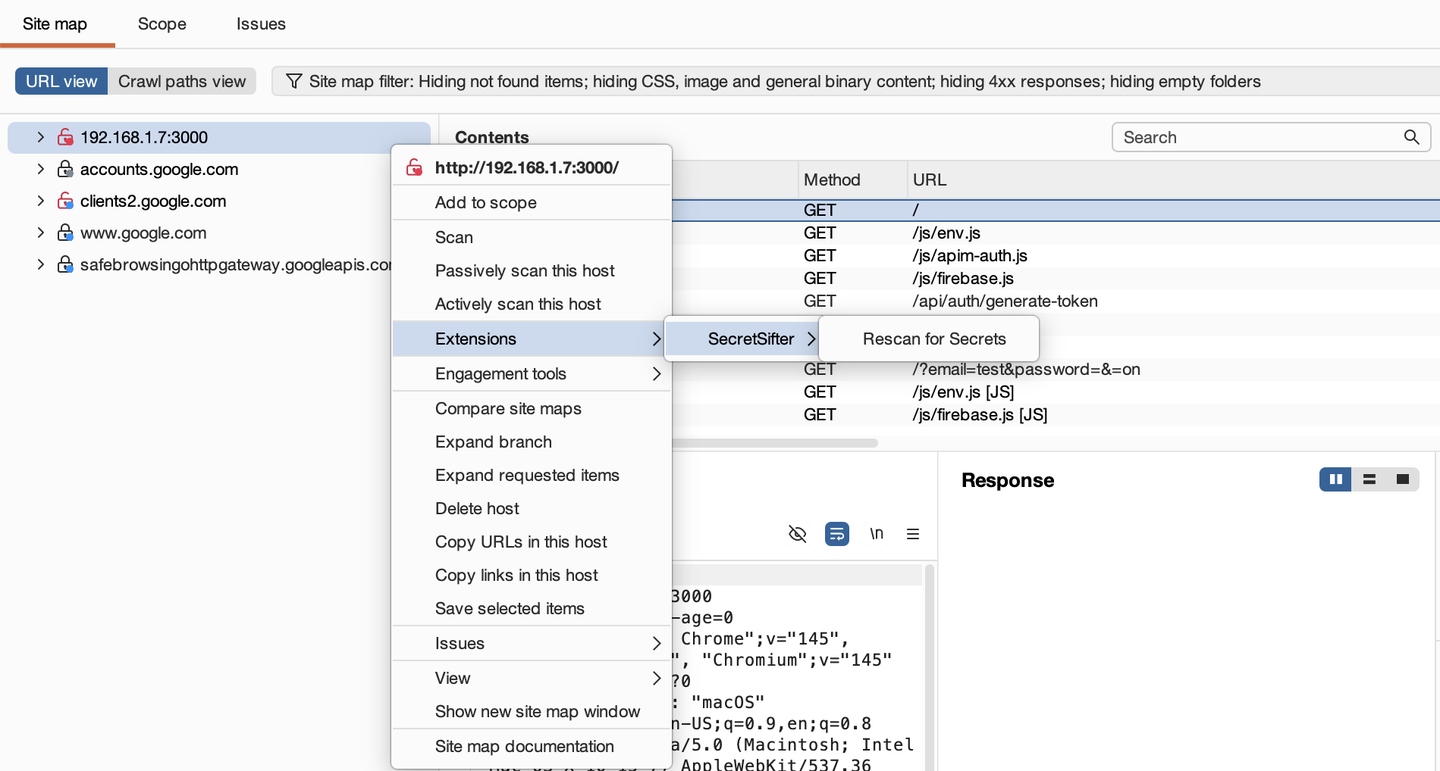
Task: Select the root / GET row
Action: coord(1055,210)
